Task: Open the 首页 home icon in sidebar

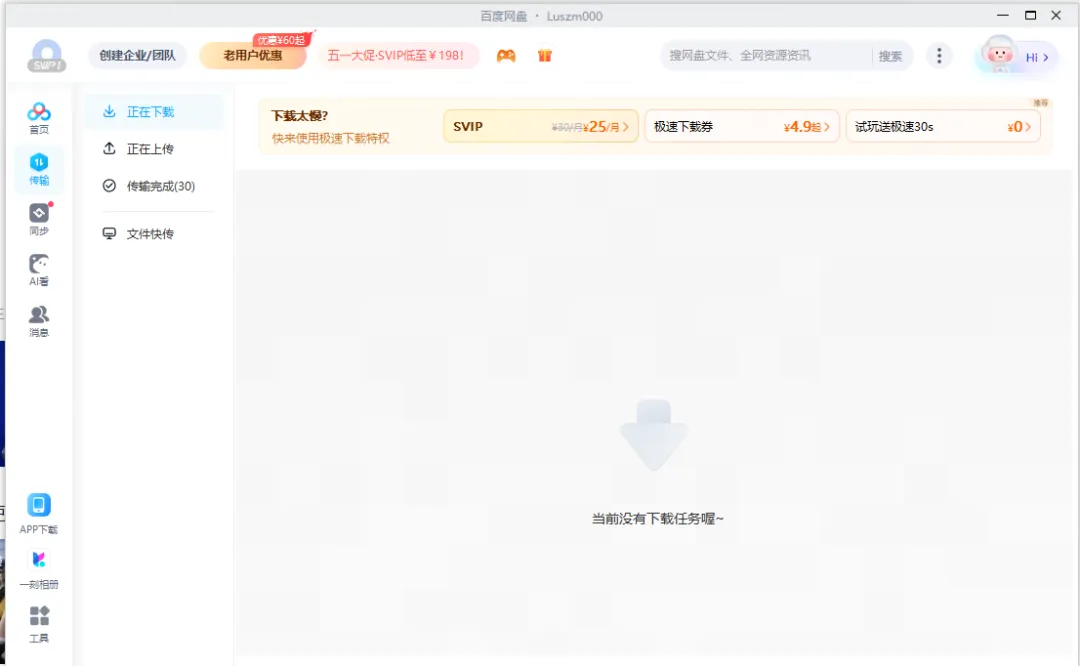Action: (39, 118)
